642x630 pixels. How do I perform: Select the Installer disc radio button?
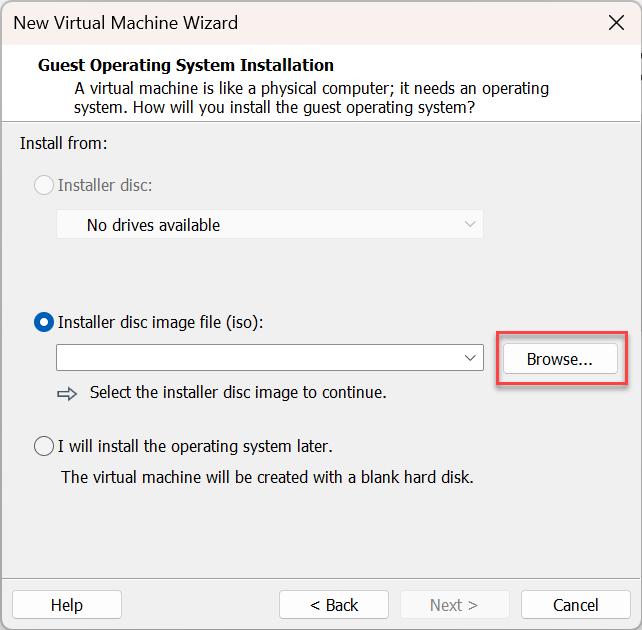(44, 185)
